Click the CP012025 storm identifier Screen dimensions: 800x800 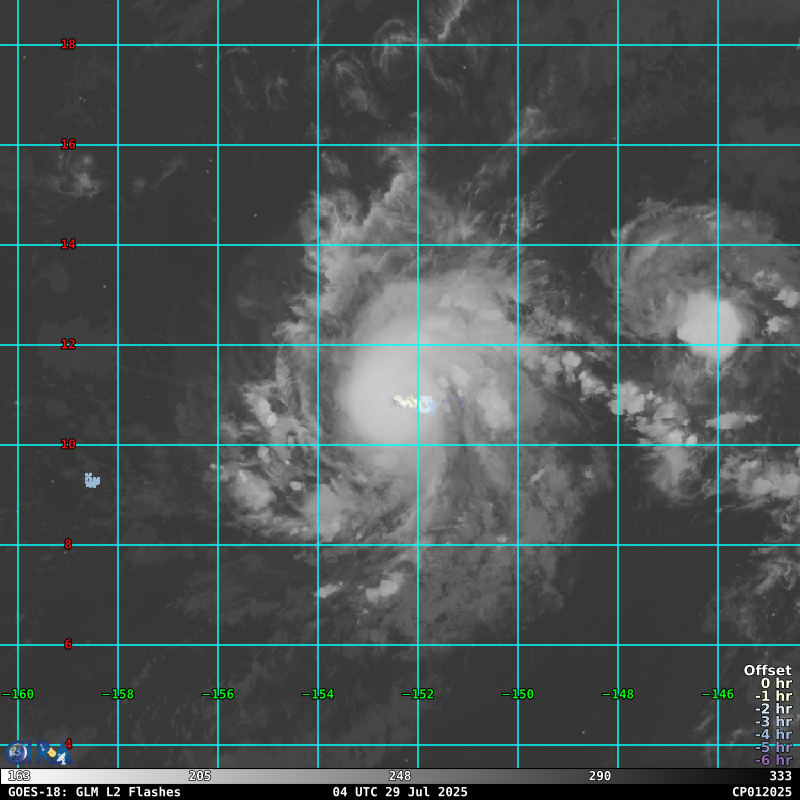761,792
